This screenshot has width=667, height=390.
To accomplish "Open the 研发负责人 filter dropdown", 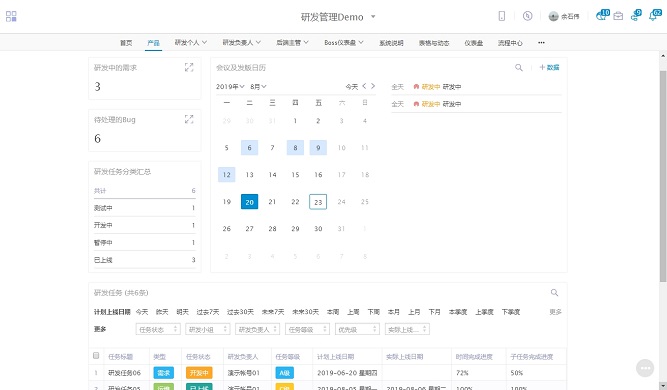I will point(257,329).
